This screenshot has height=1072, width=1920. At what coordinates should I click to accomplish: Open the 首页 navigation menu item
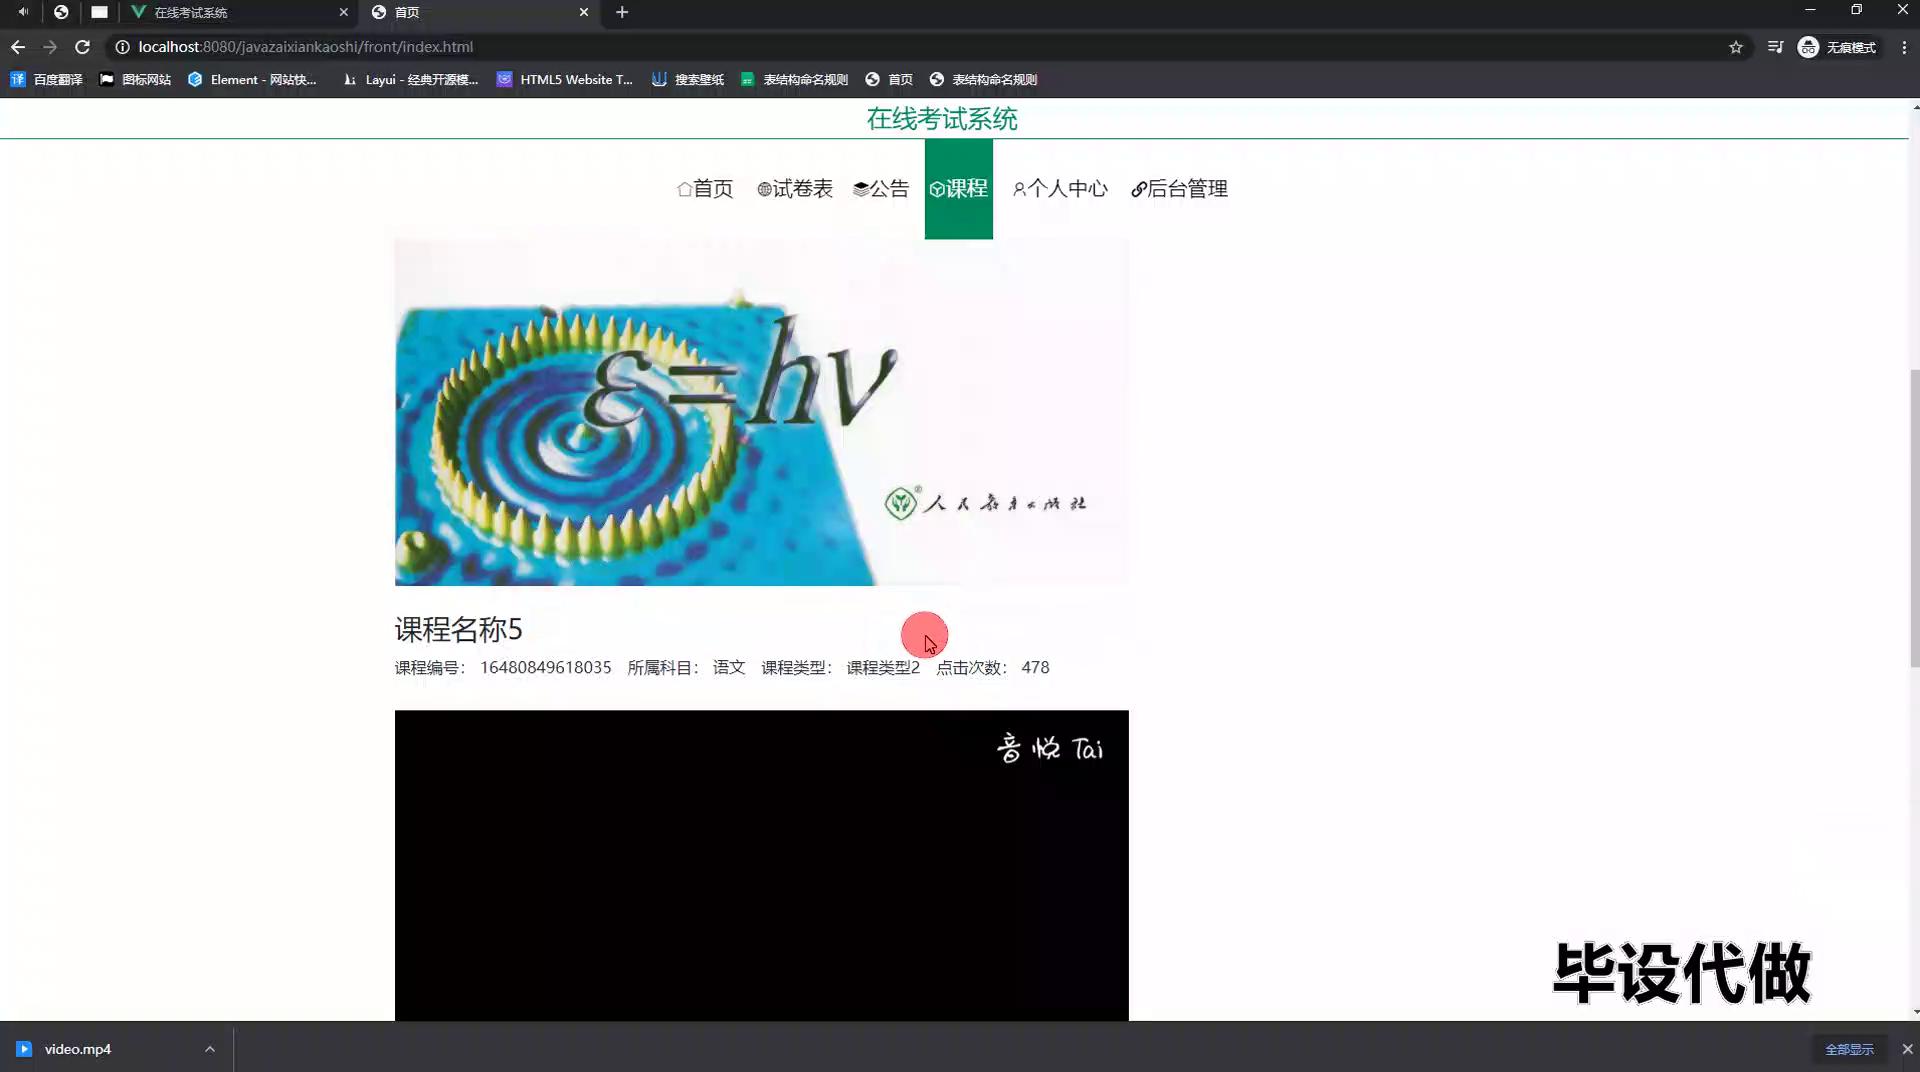705,189
